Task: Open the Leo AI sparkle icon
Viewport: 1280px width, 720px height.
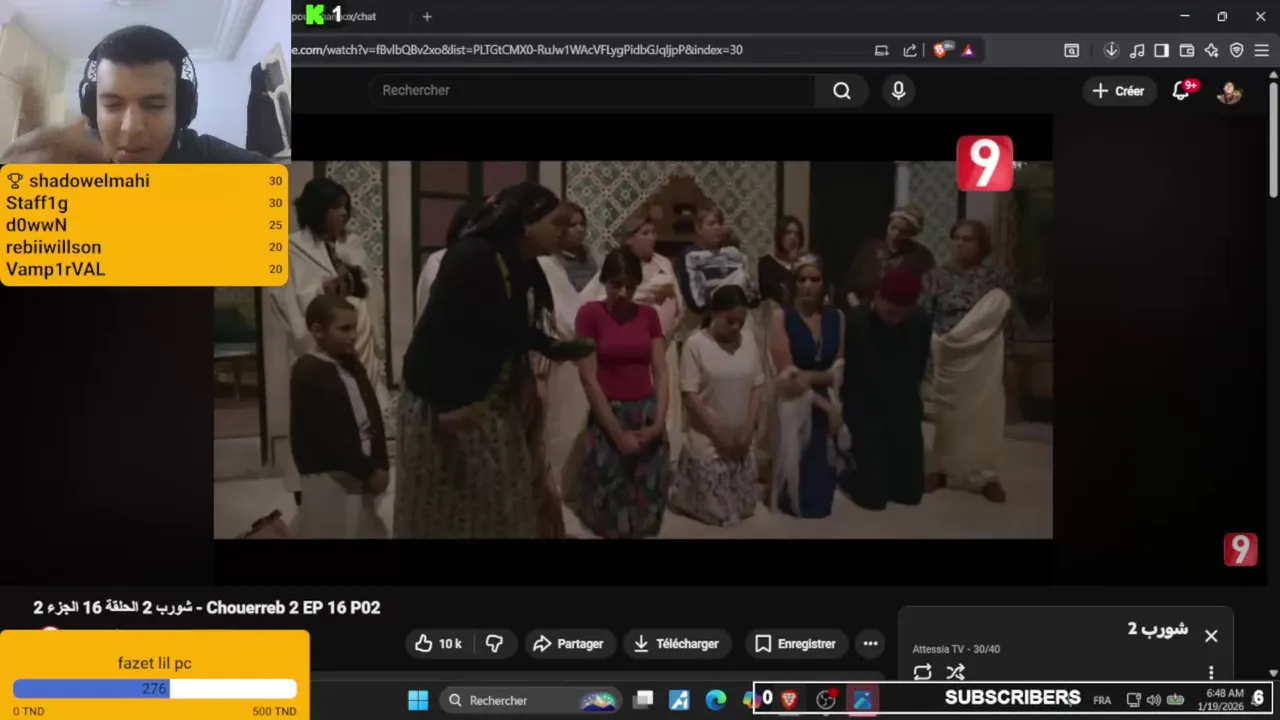Action: point(1211,50)
